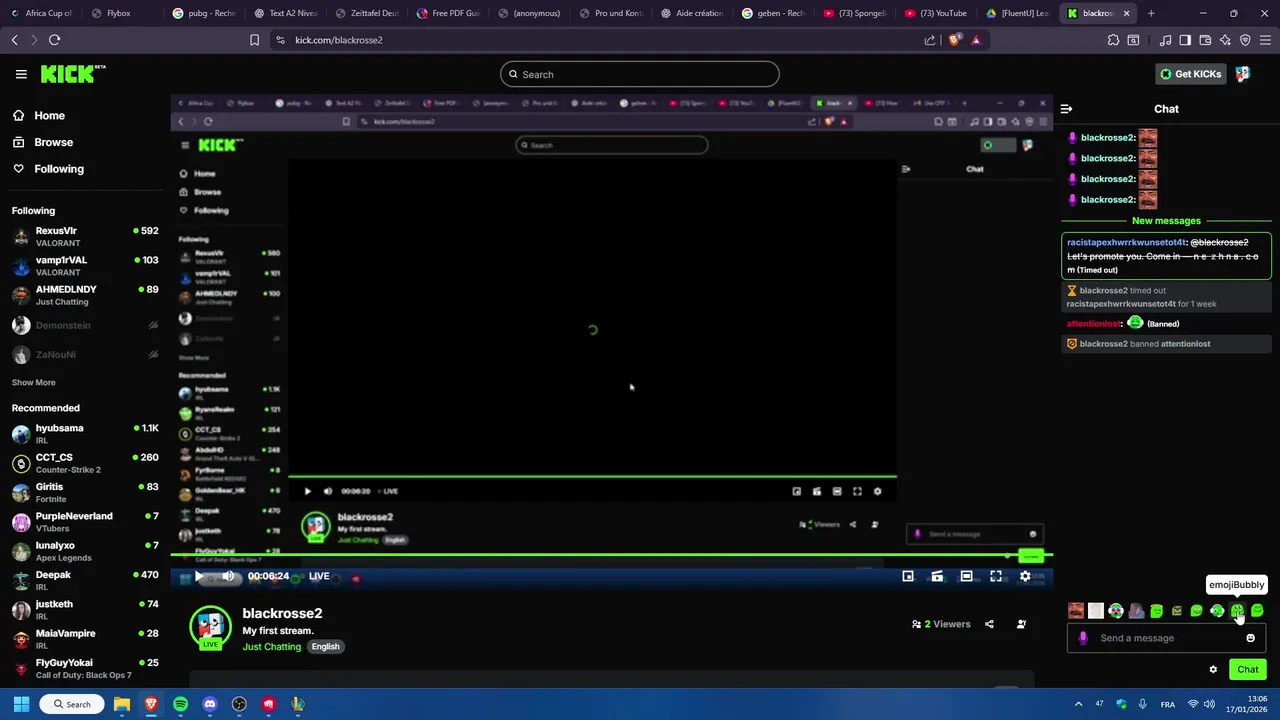The image size is (1280, 720).
Task: Click the English language tag
Action: [325, 647]
